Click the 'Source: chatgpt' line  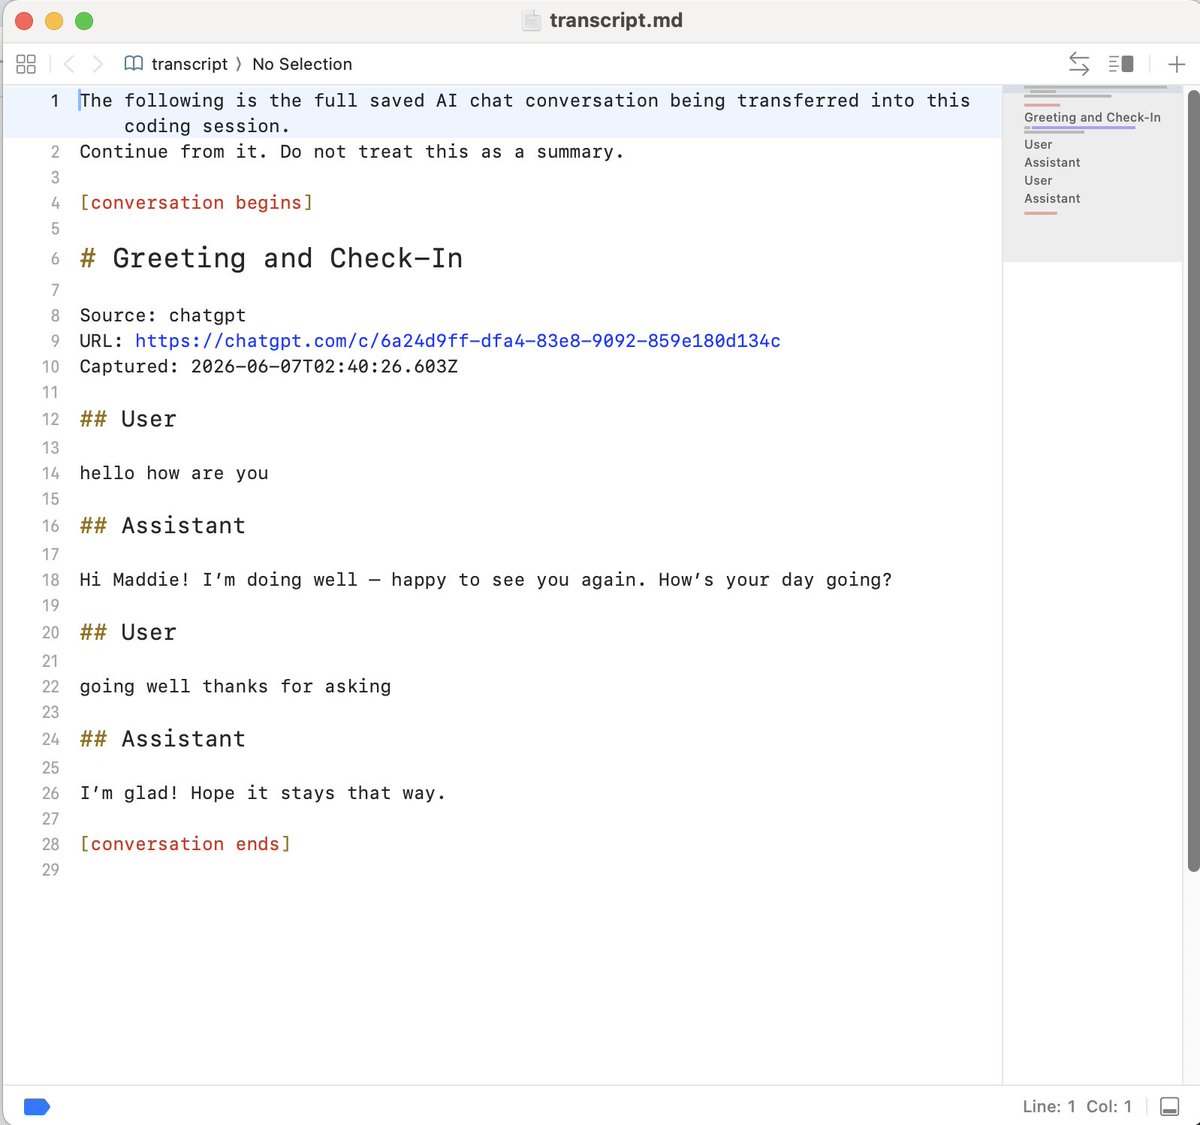click(163, 315)
